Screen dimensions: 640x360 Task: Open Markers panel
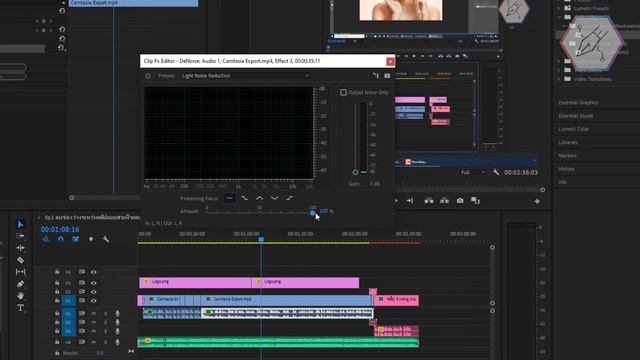point(567,156)
